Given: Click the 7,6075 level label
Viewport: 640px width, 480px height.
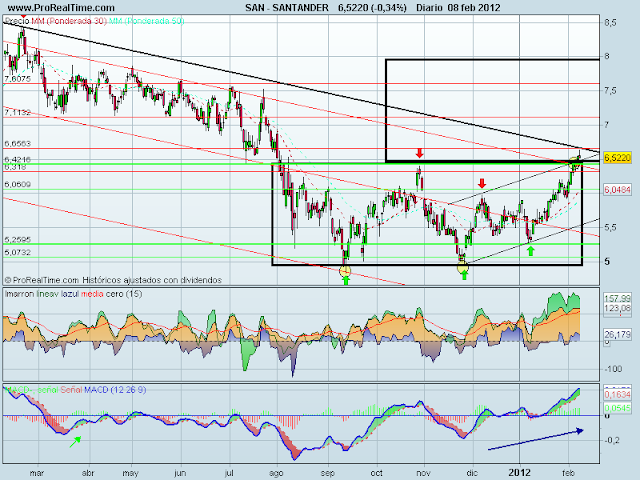Looking at the screenshot, I should (18, 78).
